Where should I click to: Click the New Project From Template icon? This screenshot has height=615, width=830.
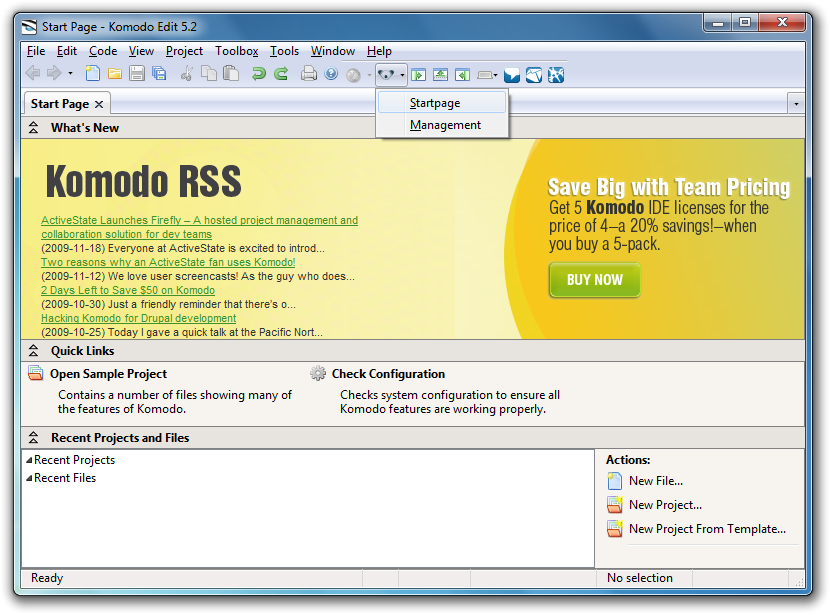(x=615, y=529)
